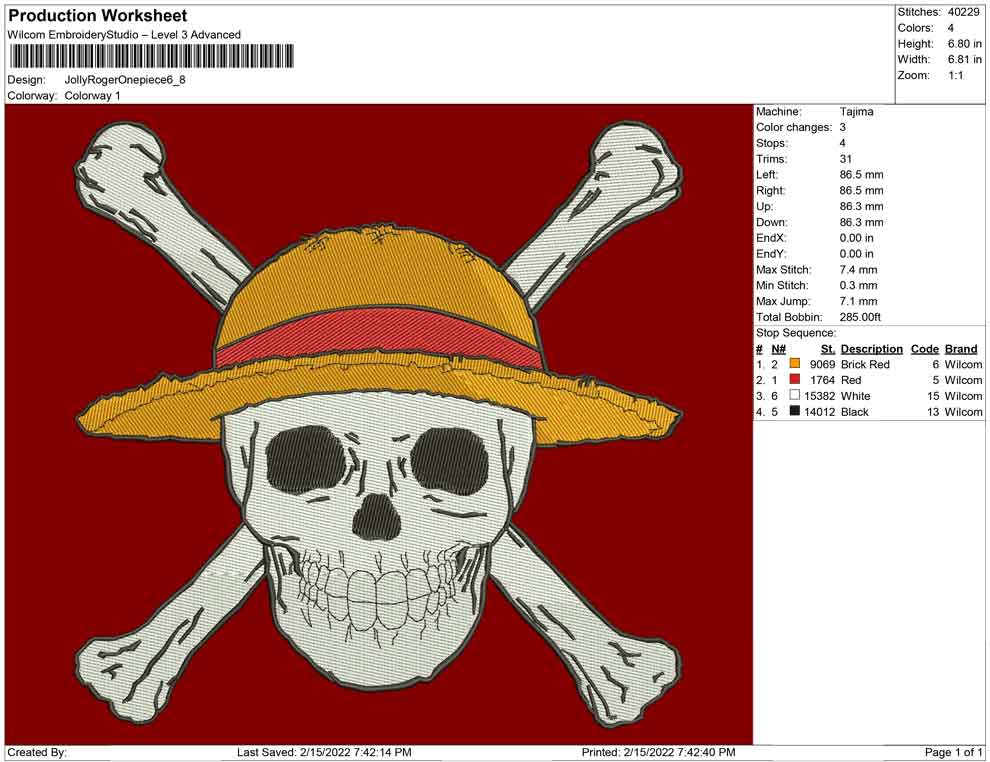Click the Up value '86.3 mm'

pyautogui.click(x=862, y=206)
